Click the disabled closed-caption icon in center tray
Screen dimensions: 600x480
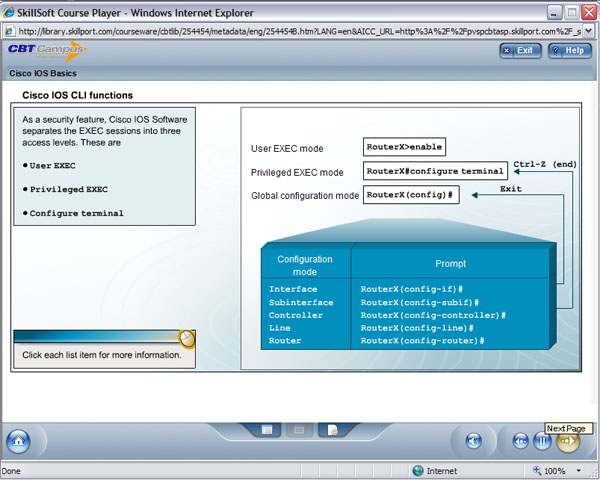pos(299,430)
